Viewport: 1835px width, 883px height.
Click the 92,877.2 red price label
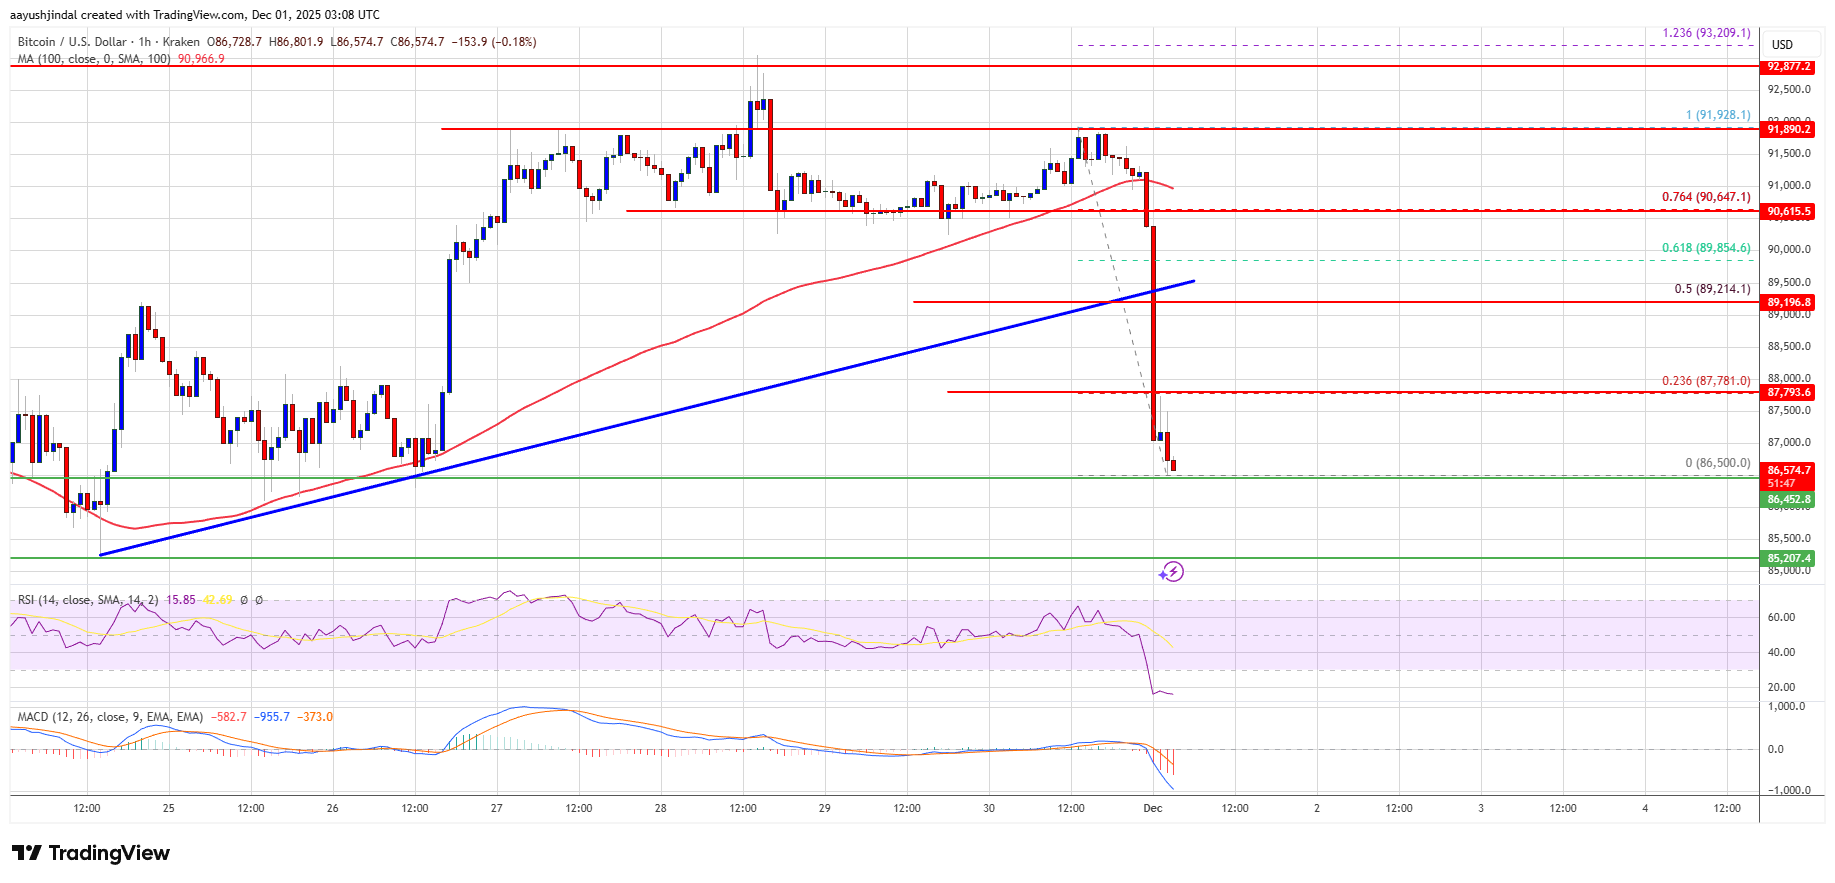tap(1788, 67)
